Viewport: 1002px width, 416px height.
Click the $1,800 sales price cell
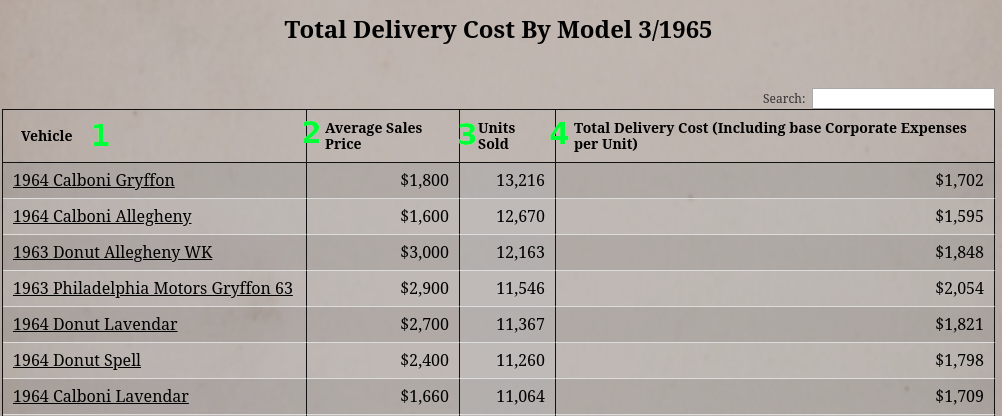[424, 180]
